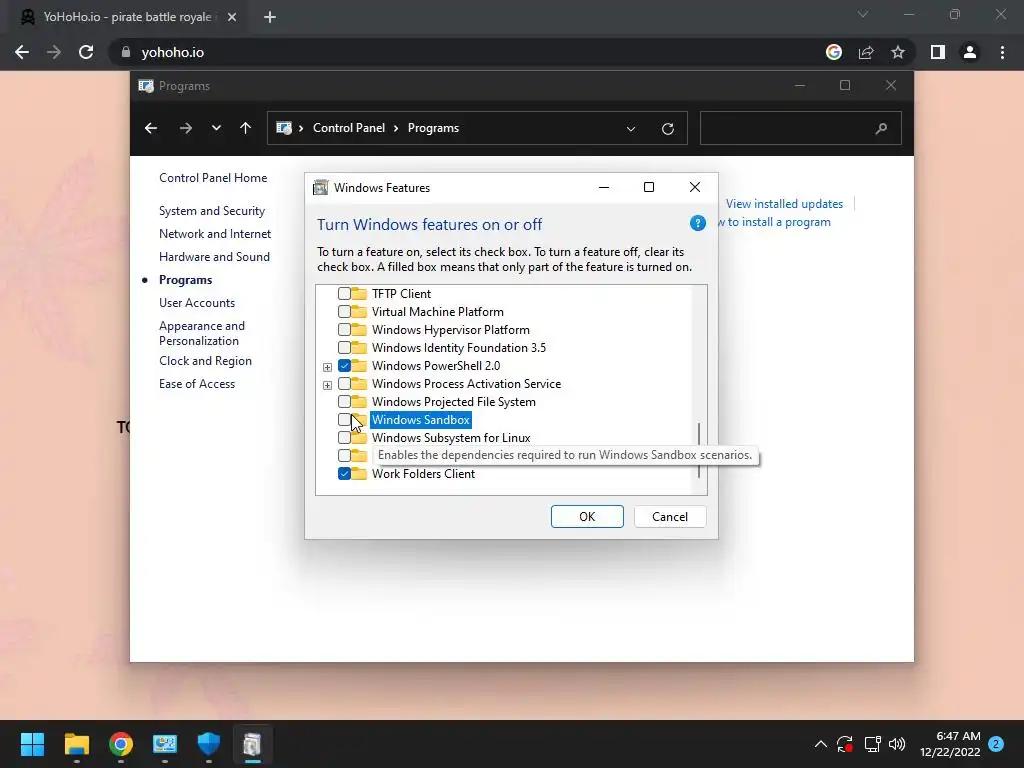Image resolution: width=1024 pixels, height=768 pixels.
Task: Open notification center badge
Action: tap(996, 744)
